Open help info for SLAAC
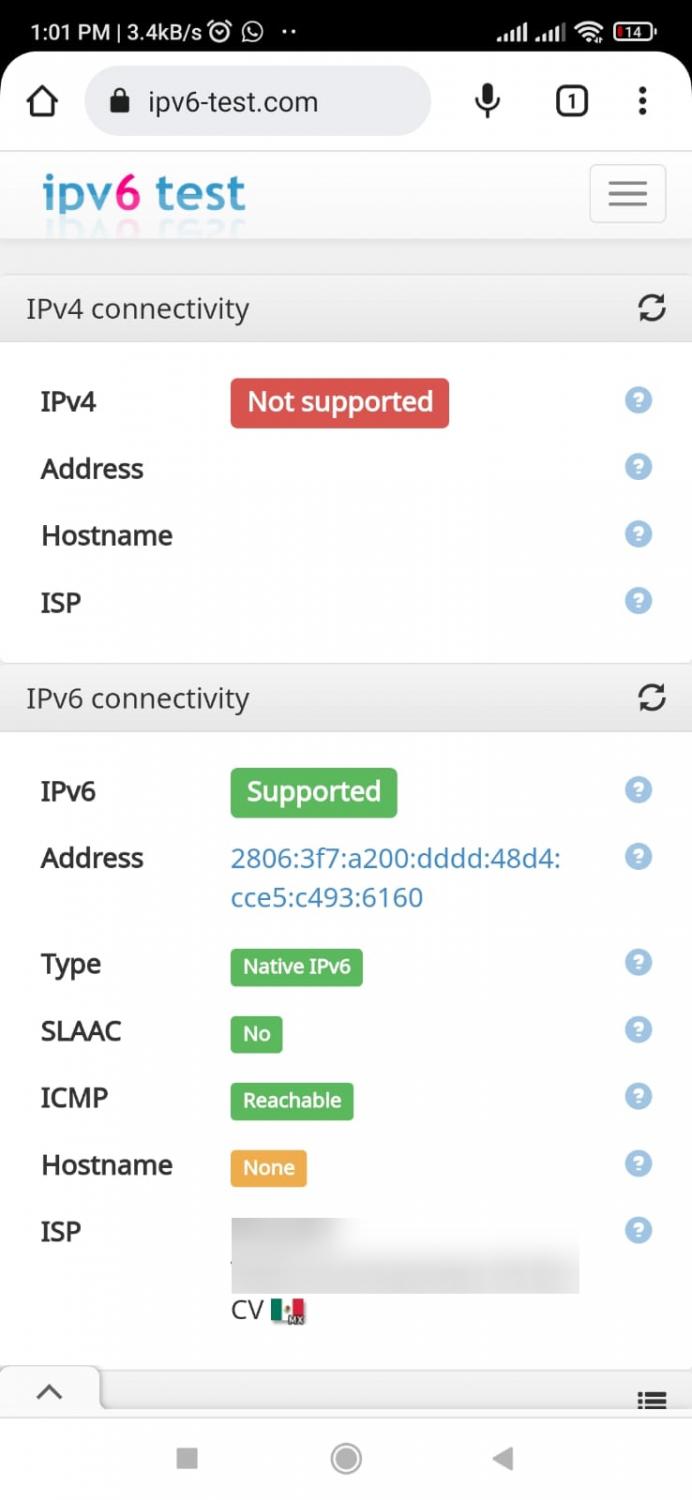The image size is (692, 1500). [638, 1030]
